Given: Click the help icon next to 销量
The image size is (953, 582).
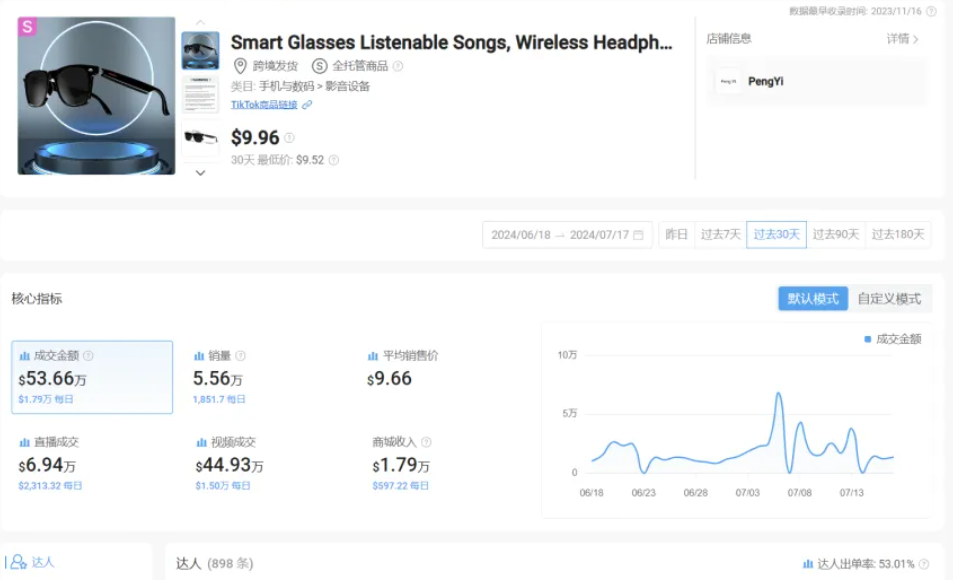Looking at the screenshot, I should click(240, 355).
